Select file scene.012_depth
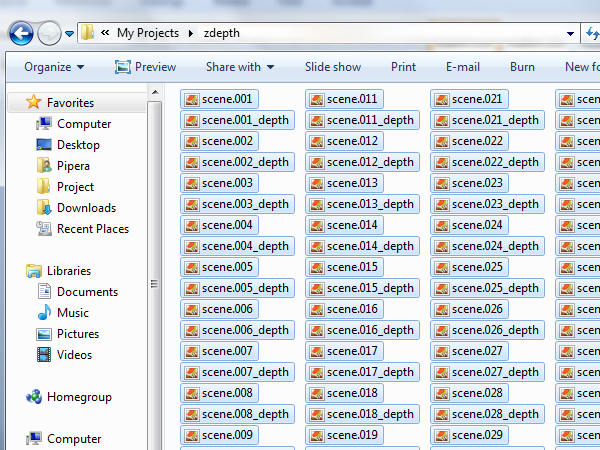 pyautogui.click(x=362, y=162)
